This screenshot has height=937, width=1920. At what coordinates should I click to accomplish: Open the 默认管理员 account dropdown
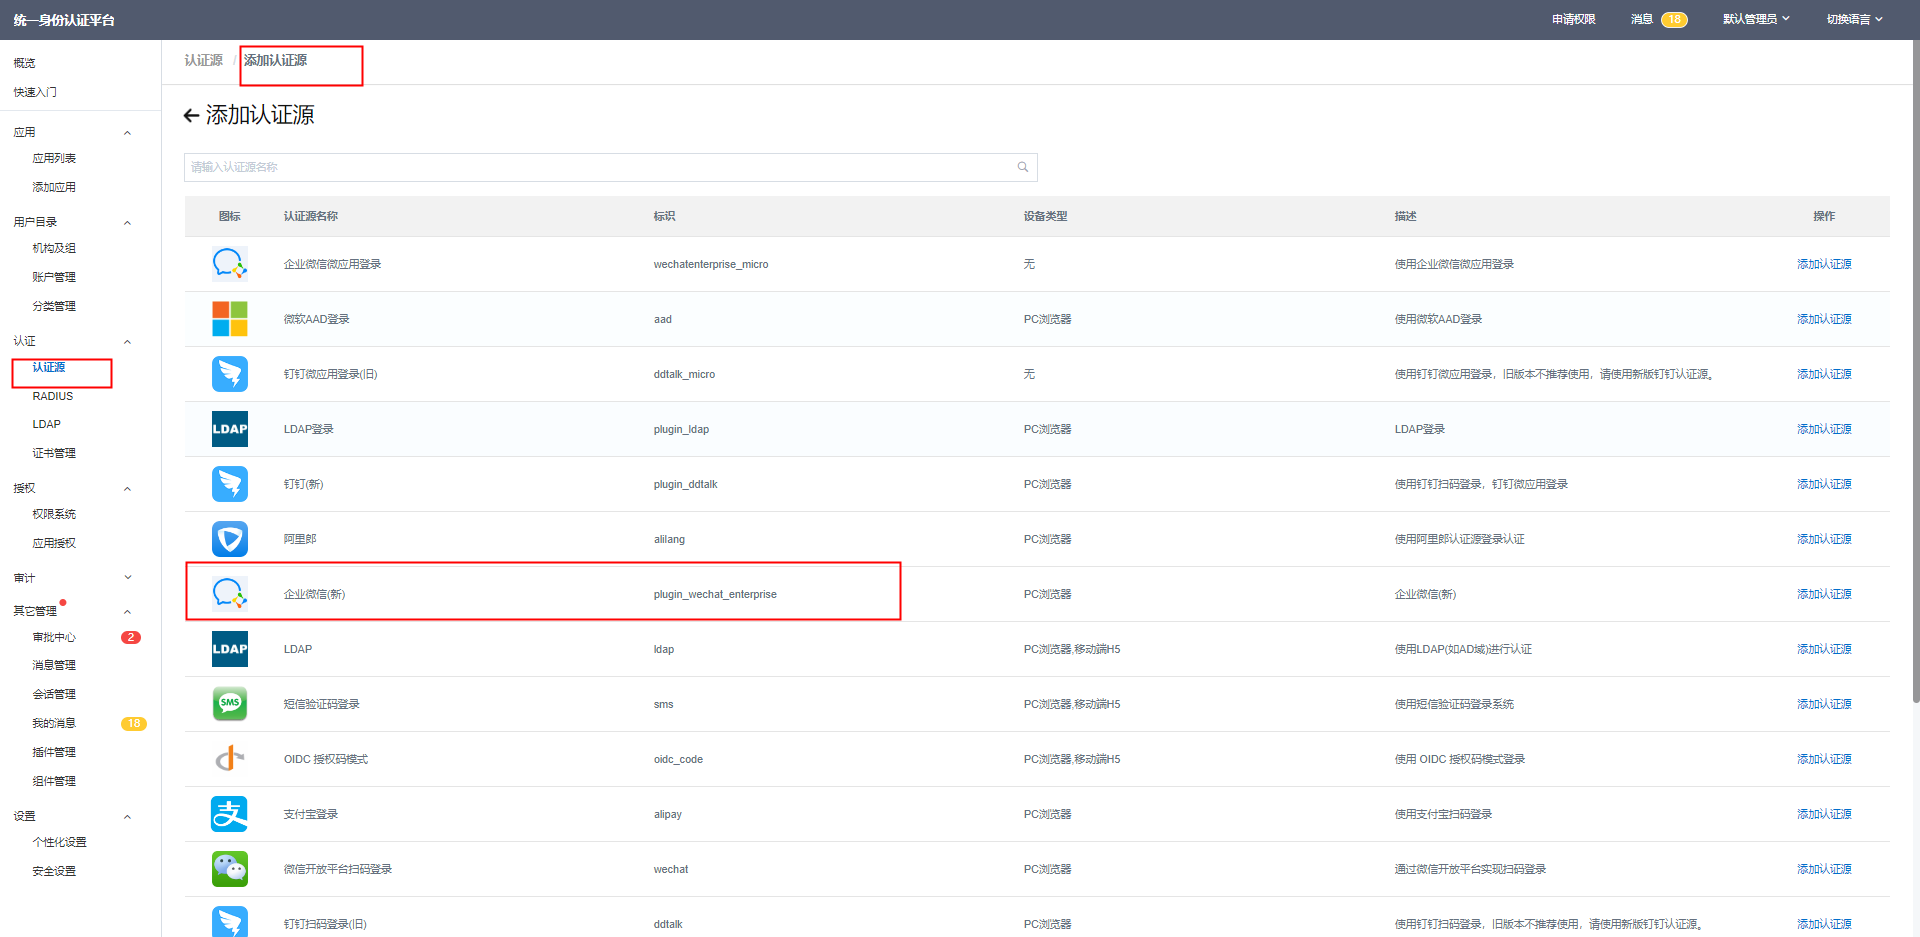point(1756,19)
